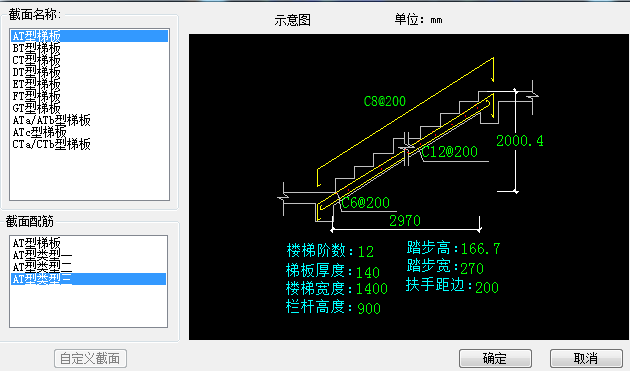Edit the C12@200 rebar label
630x371 pixels.
click(x=450, y=152)
